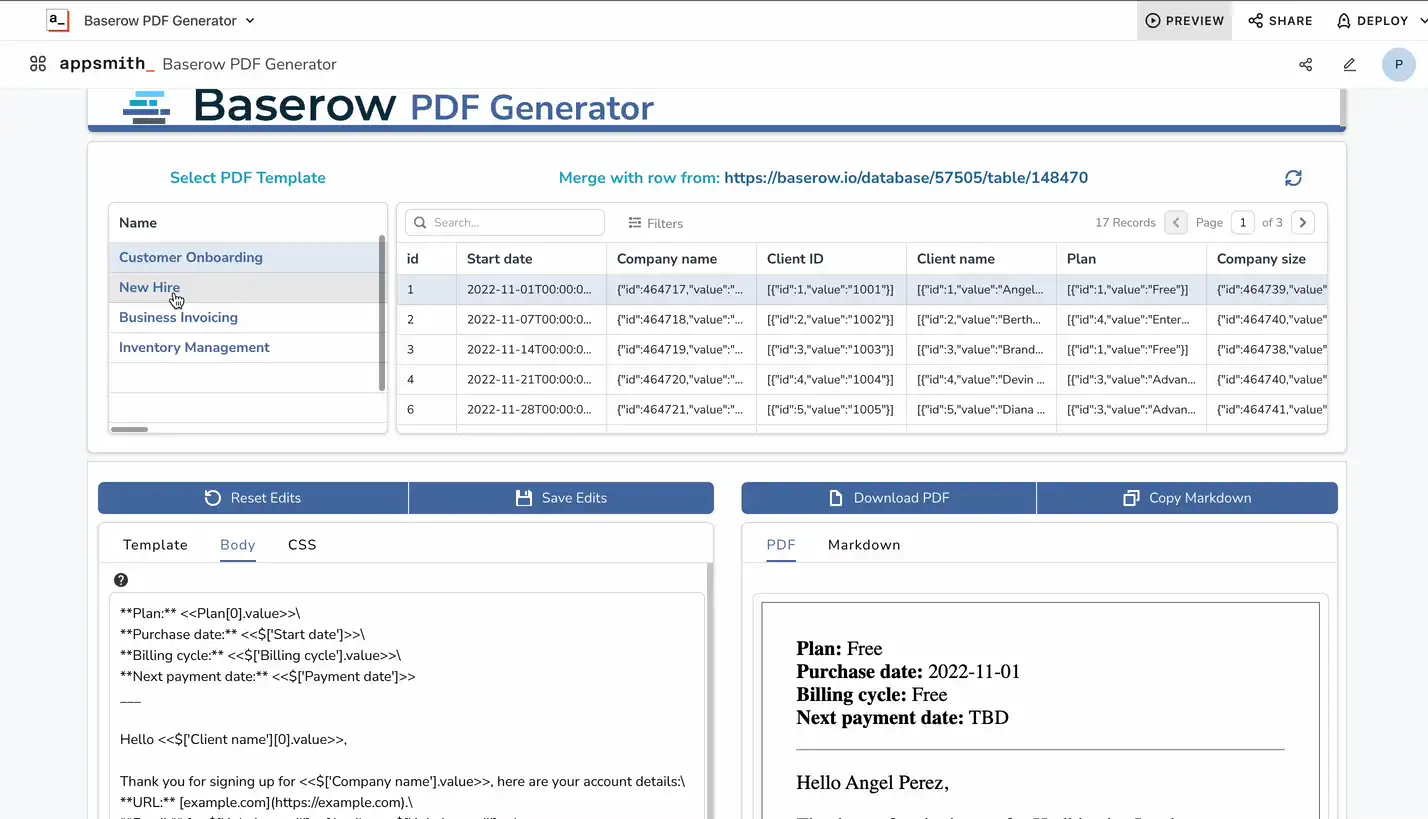Click the Preview play icon
Viewport: 1428px width, 819px height.
pos(1152,20)
